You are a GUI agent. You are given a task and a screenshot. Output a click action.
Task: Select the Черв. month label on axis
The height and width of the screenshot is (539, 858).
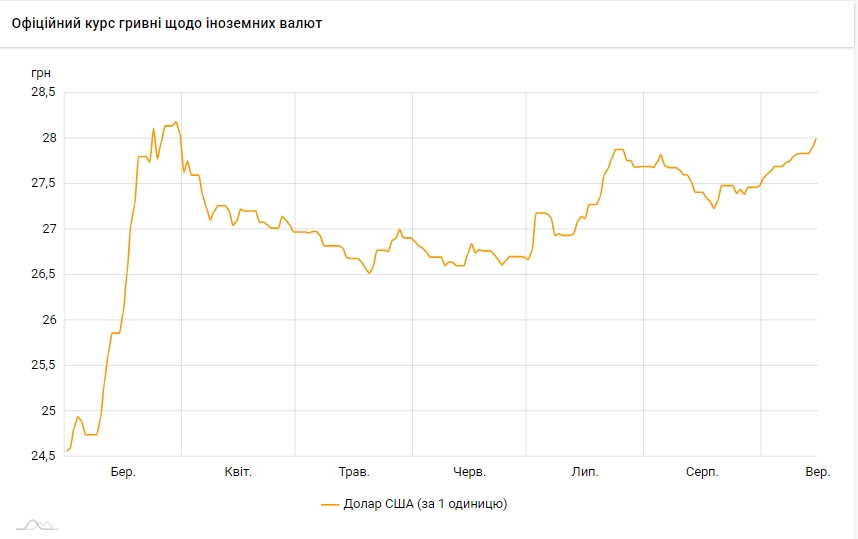point(470,472)
